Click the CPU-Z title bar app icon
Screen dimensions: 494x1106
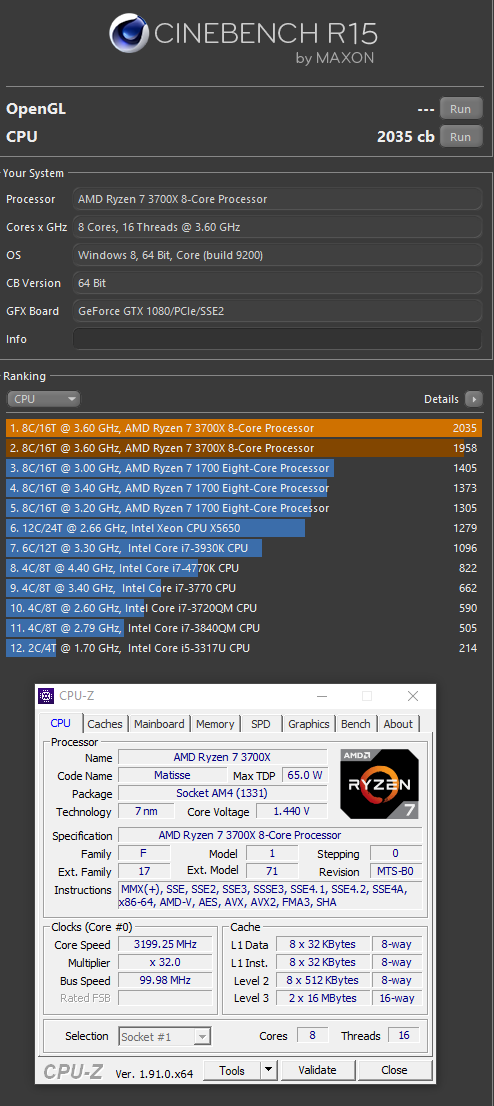coord(46,696)
